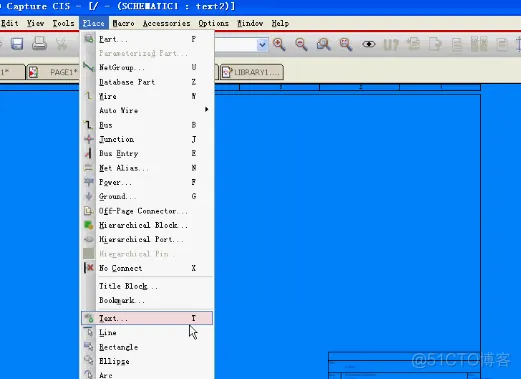Choose highlighted Text... menu item
521x379 pixels.
pos(147,318)
